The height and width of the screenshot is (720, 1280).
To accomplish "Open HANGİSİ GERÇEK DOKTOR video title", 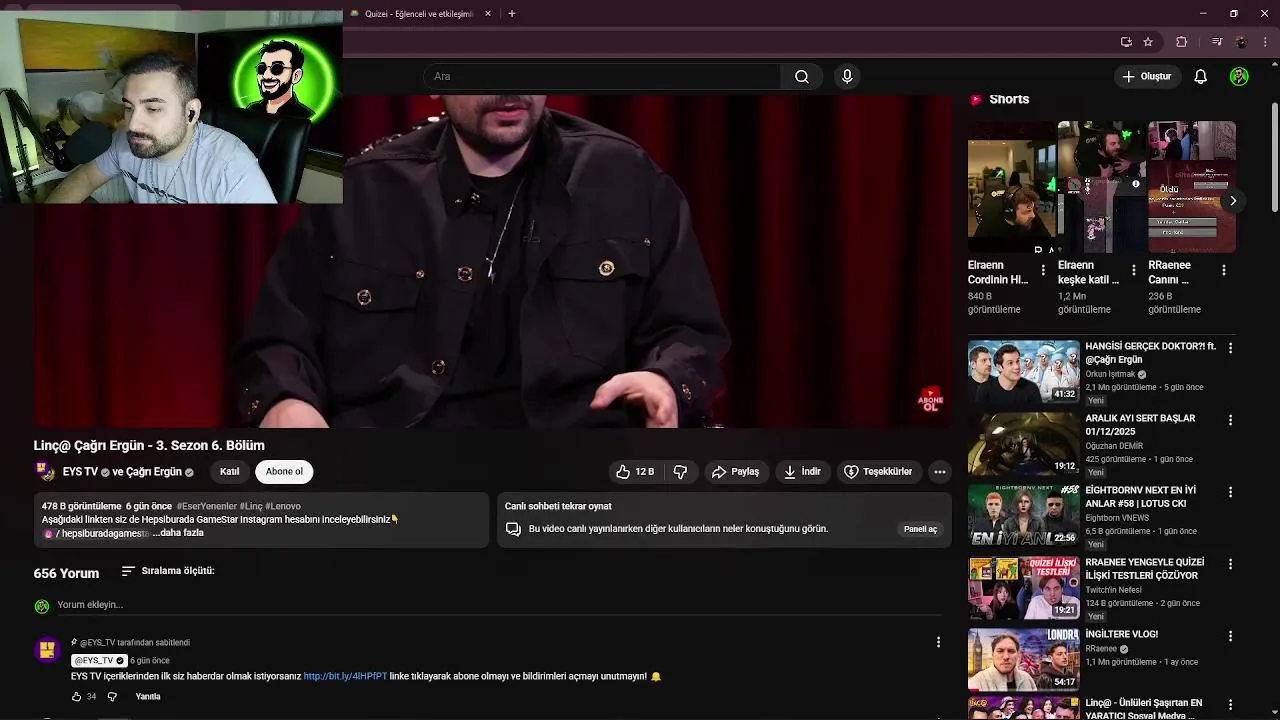I will point(1150,353).
